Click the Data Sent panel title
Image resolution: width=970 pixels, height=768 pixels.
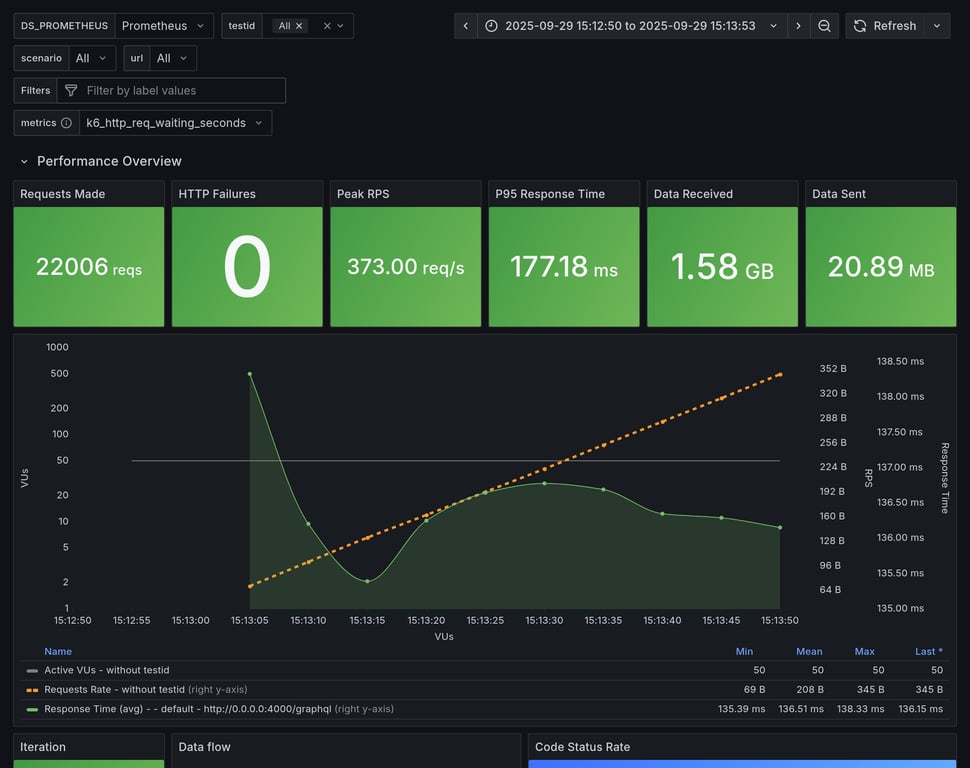pos(839,194)
